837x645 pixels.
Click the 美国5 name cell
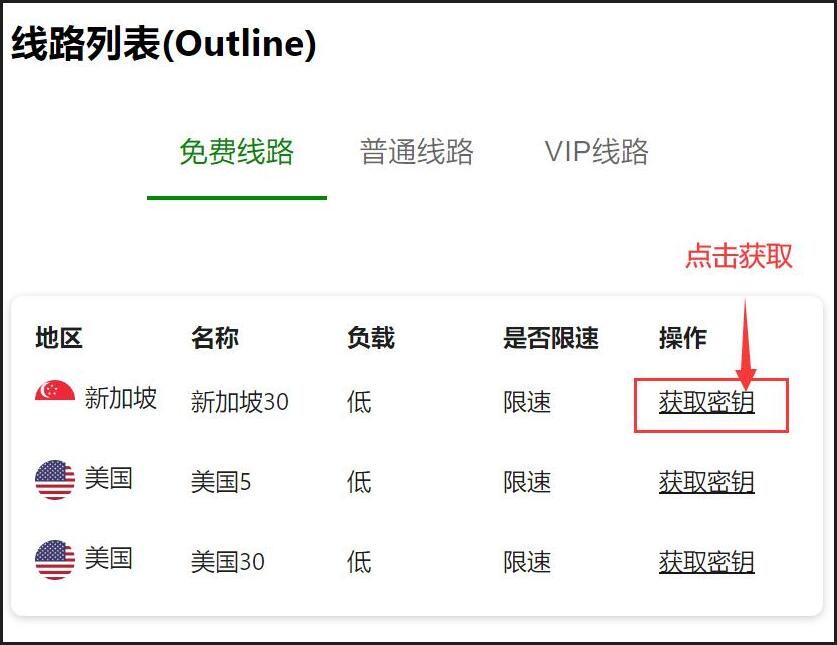[221, 482]
